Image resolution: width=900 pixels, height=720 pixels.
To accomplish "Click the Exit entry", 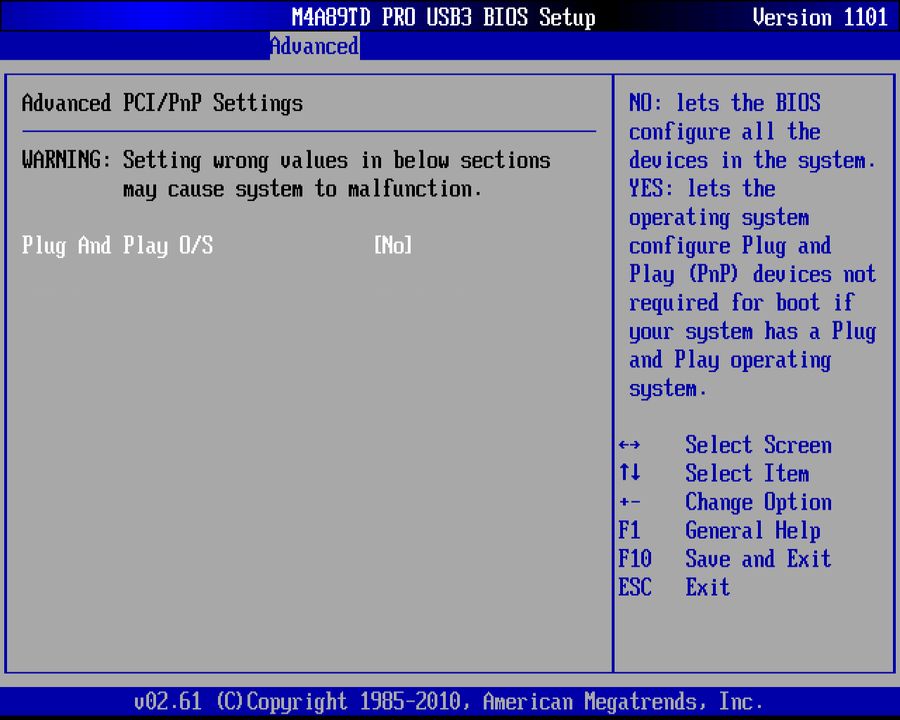I will point(707,588).
